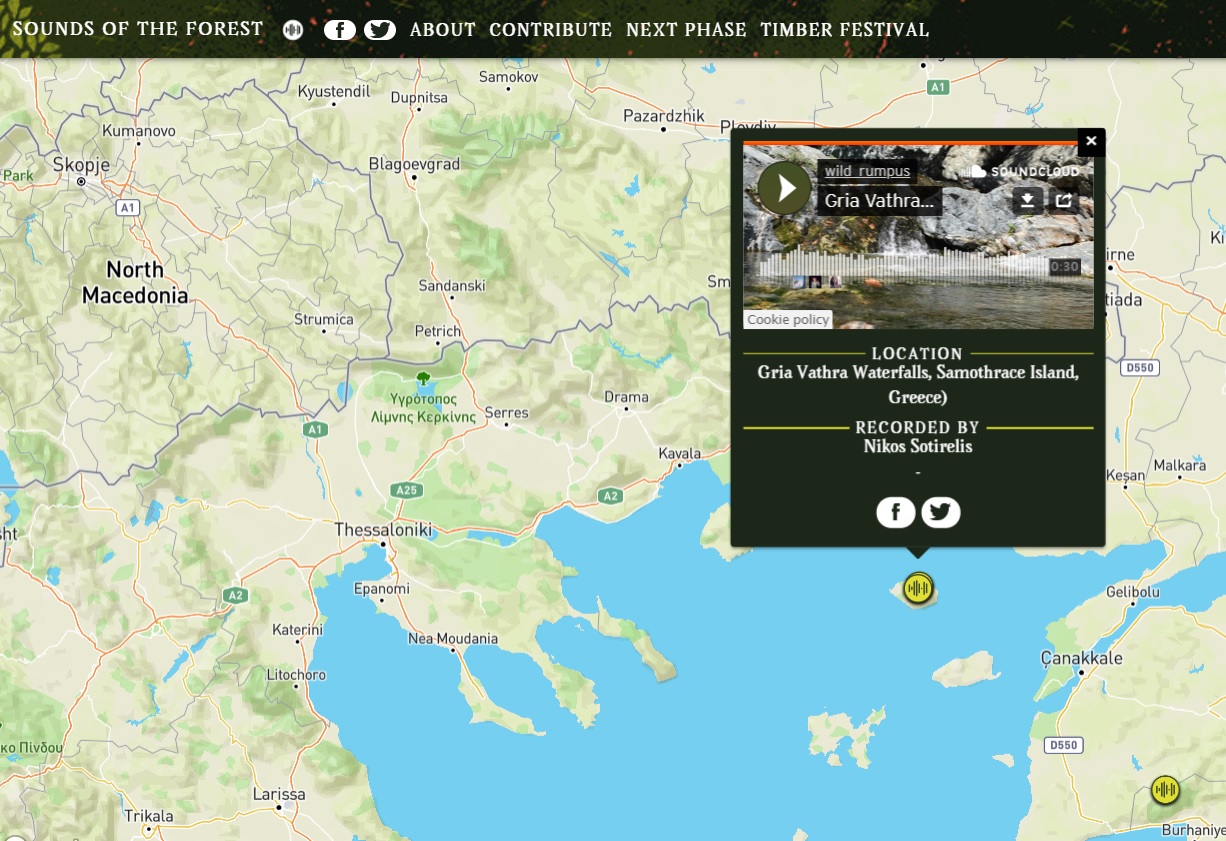Click the SoundCloud download icon
The image size is (1226, 841).
[1027, 200]
